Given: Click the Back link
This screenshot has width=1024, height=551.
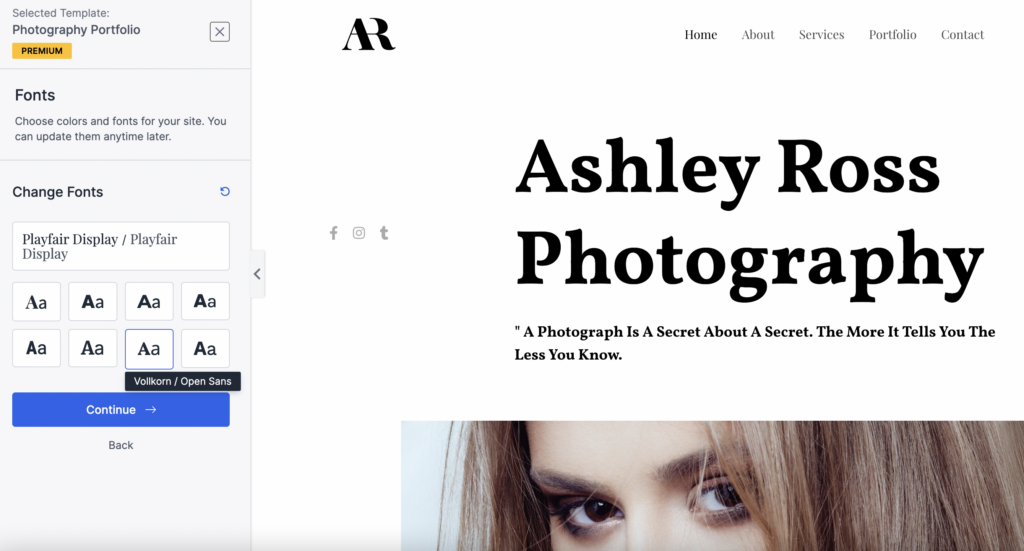Looking at the screenshot, I should pyautogui.click(x=121, y=445).
